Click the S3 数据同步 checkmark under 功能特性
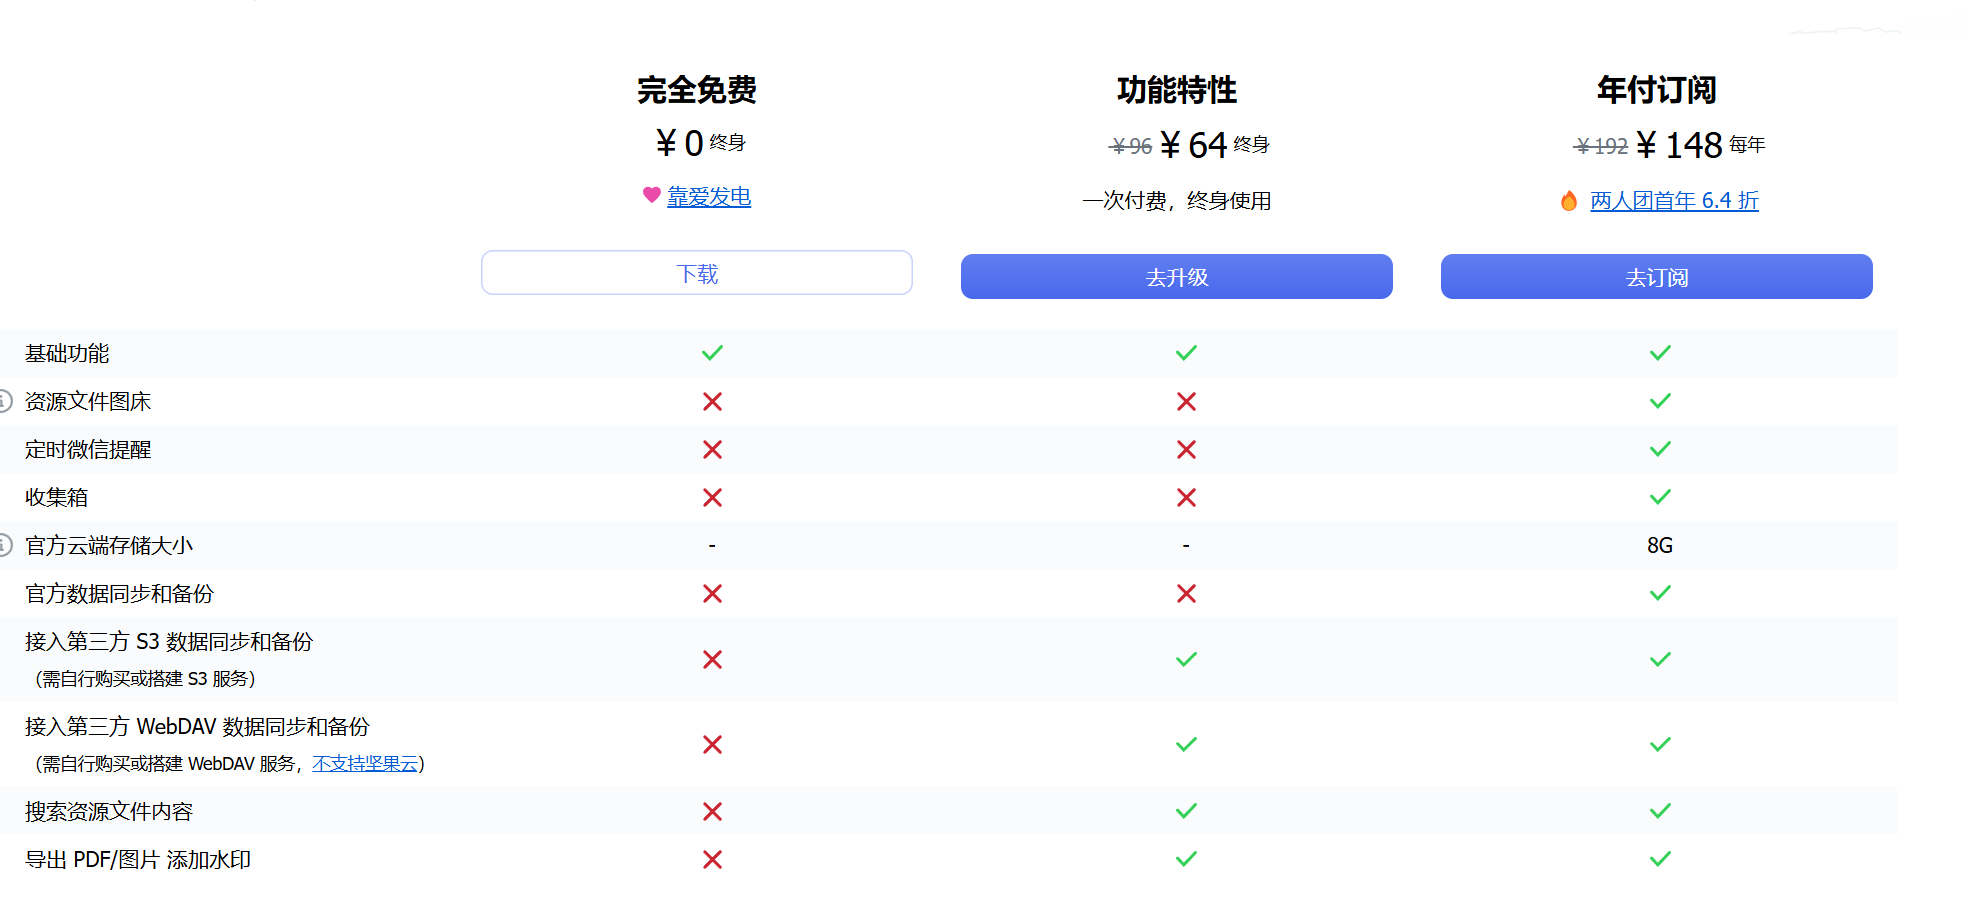Screen dimensions: 1965x899 (1186, 659)
